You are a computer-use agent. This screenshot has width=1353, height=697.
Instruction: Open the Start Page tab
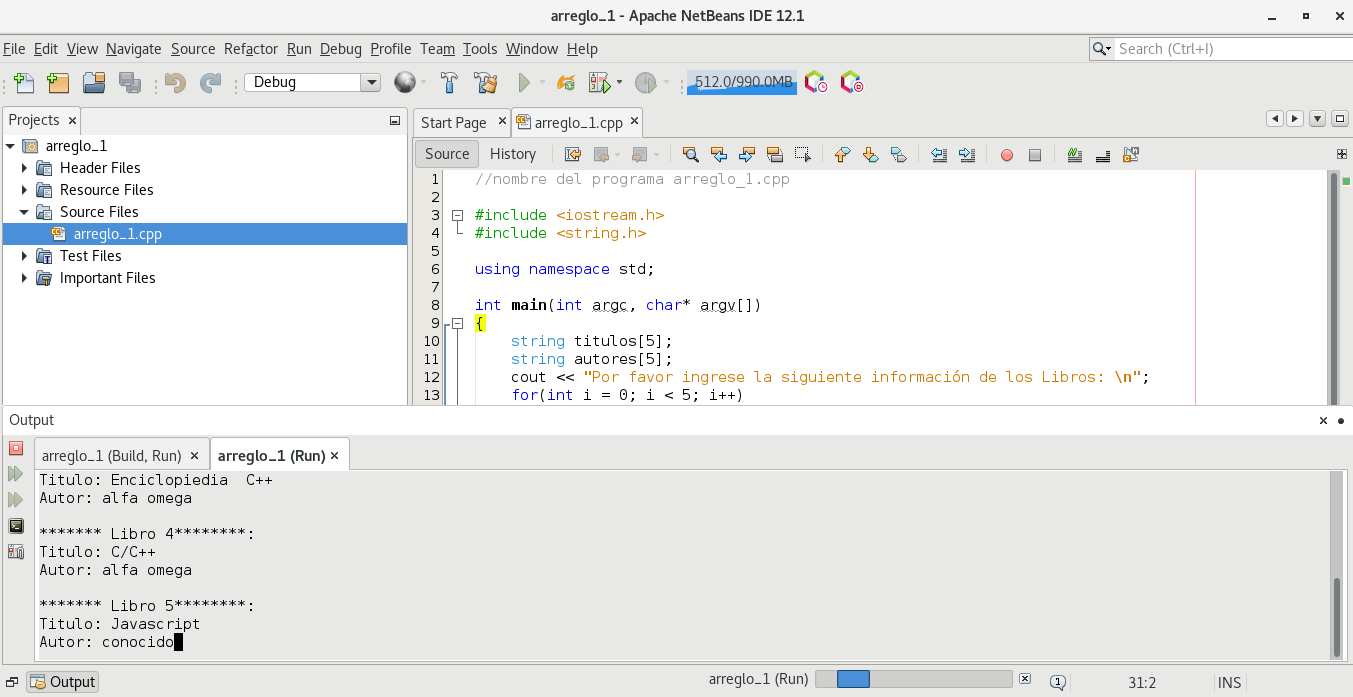point(453,123)
